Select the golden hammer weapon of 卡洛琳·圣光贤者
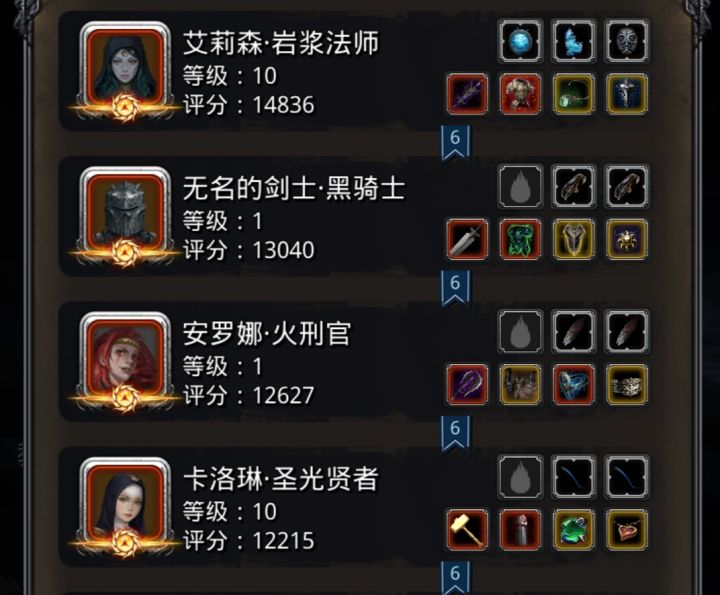The image size is (720, 595). point(467,529)
